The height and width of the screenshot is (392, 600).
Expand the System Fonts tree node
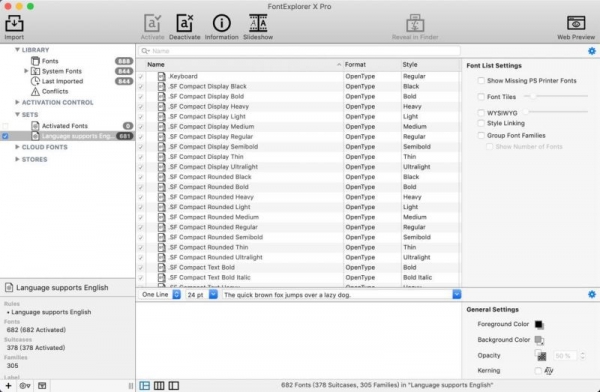point(26,71)
